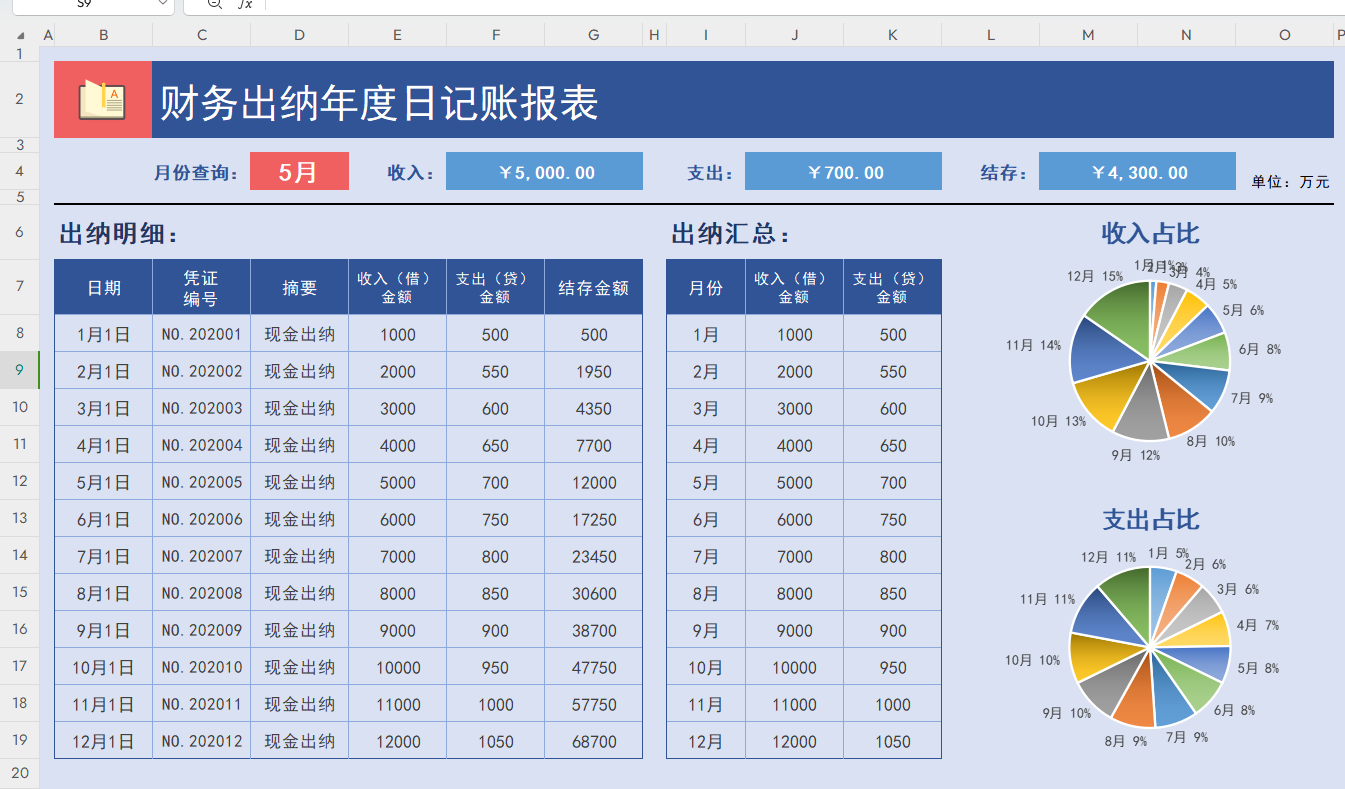The height and width of the screenshot is (789, 1345).
Task: Click the 单位：万元 text
Action: tap(1290, 181)
